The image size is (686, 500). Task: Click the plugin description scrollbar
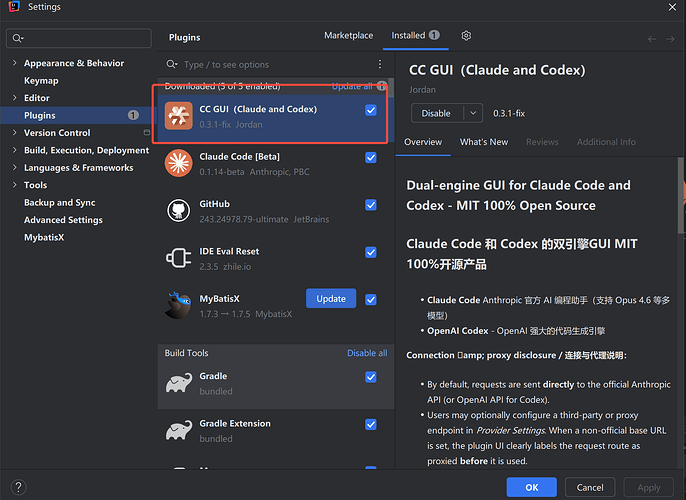681,195
